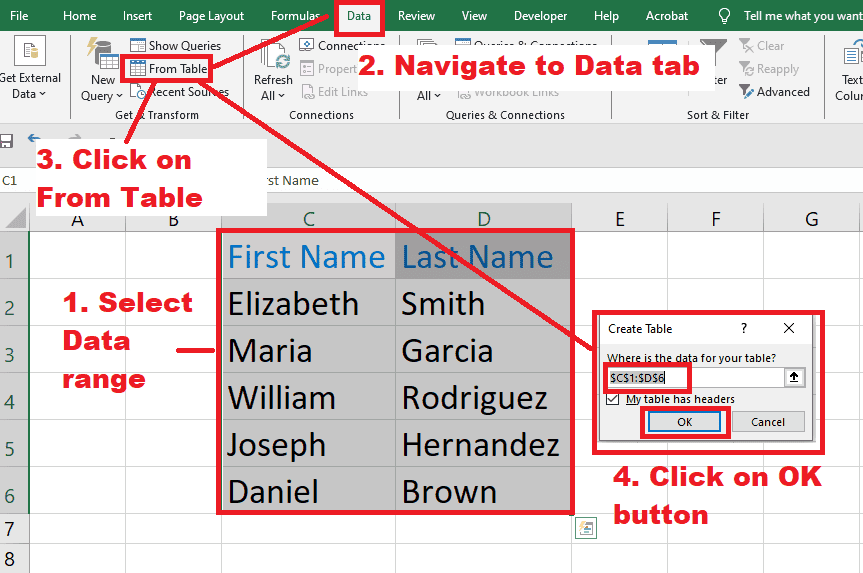The image size is (863, 573).
Task: Click the Quick Analysis icon below the selection
Action: tap(586, 528)
